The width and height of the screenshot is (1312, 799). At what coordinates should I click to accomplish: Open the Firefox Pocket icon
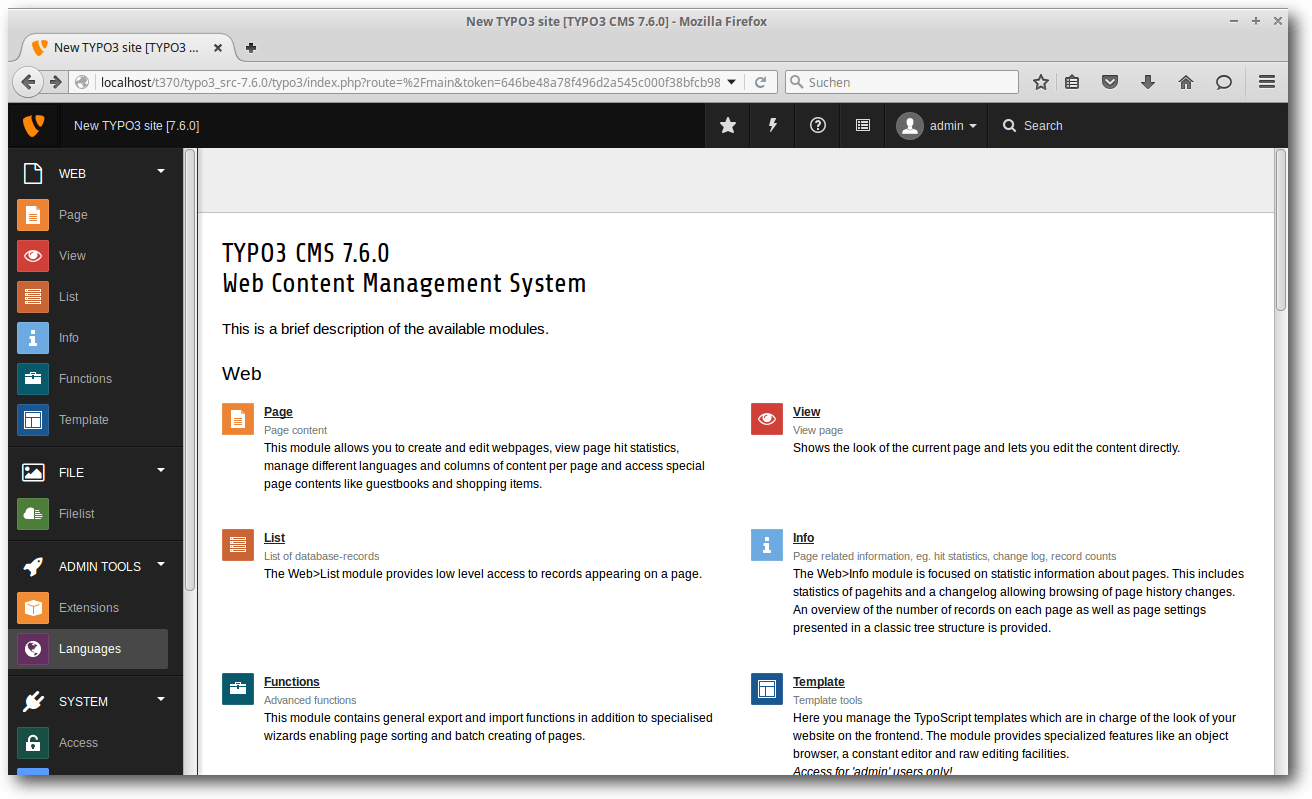click(x=1110, y=82)
